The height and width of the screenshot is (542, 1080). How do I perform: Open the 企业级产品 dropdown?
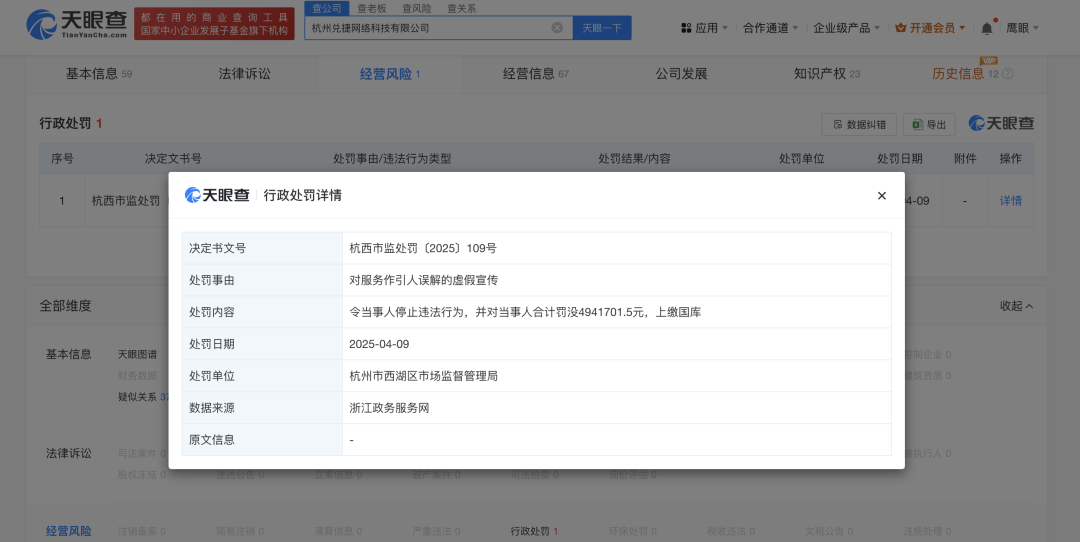[x=847, y=28]
